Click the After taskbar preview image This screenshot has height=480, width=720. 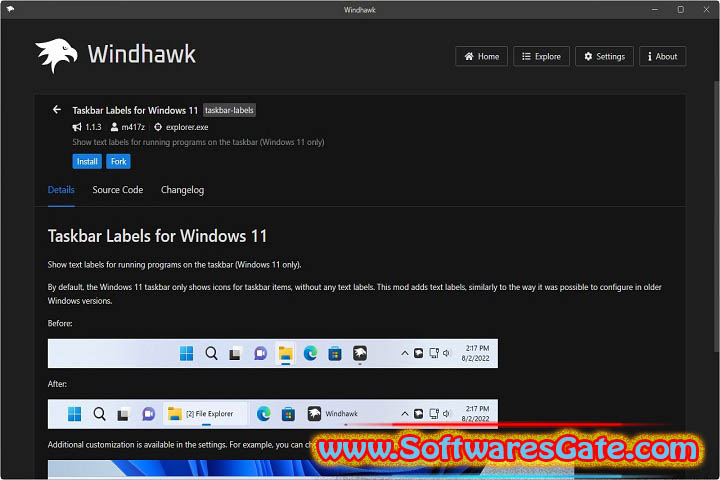click(x=273, y=414)
